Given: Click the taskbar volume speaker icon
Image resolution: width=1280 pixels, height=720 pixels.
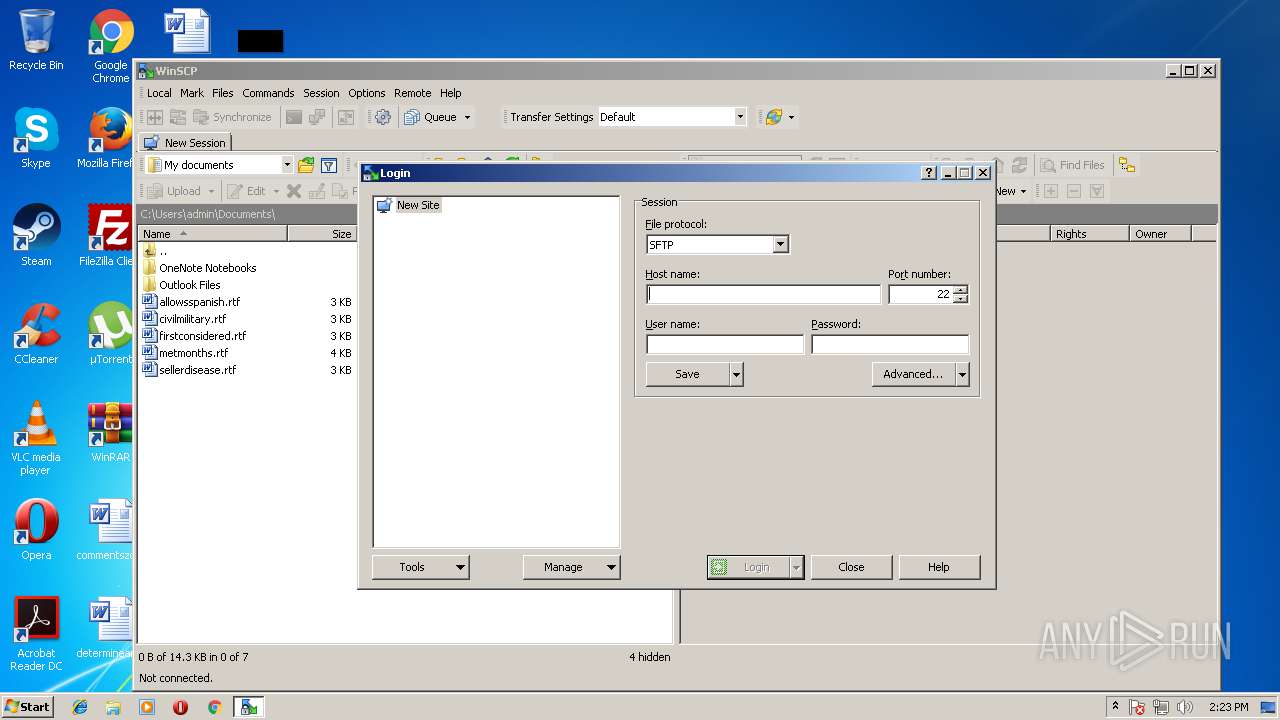Looking at the screenshot, I should pyautogui.click(x=1185, y=707).
